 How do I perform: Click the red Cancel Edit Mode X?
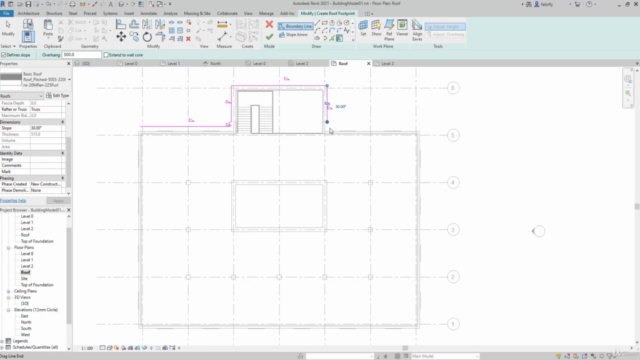tap(269, 24)
